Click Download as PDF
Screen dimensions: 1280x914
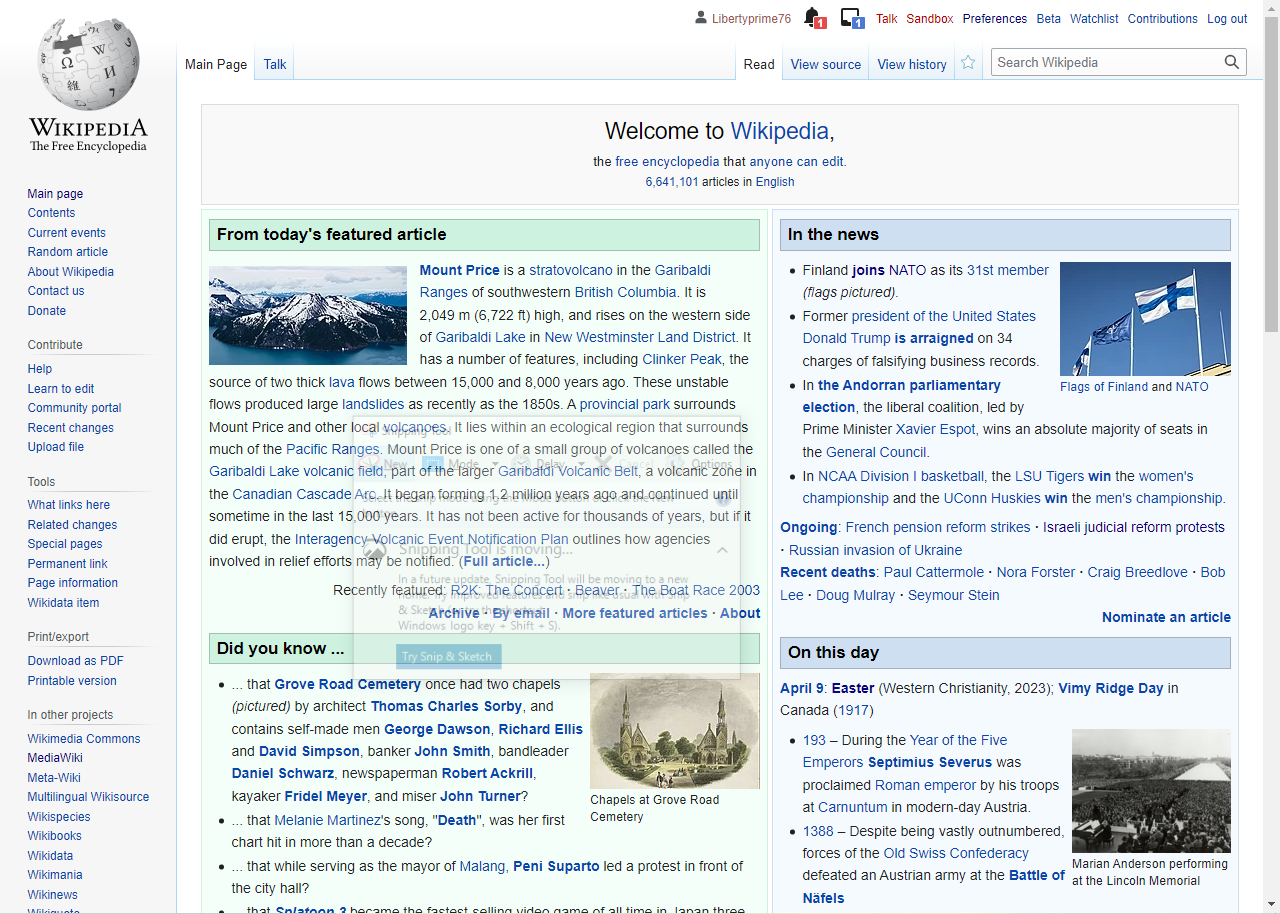[x=76, y=661]
